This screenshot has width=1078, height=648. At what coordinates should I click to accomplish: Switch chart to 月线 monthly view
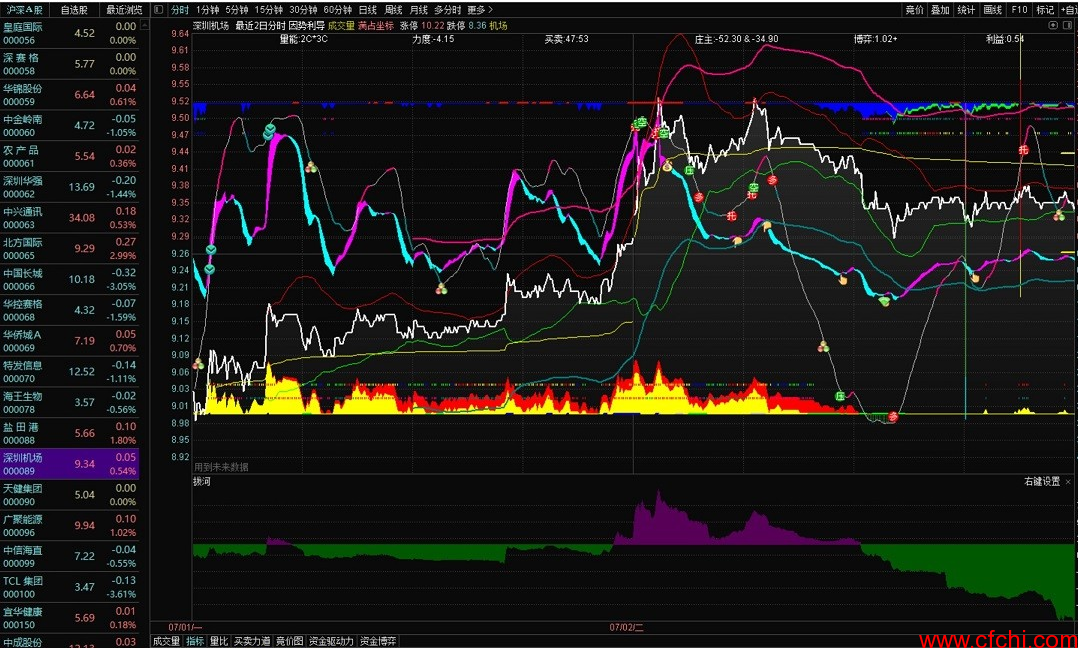coord(418,10)
